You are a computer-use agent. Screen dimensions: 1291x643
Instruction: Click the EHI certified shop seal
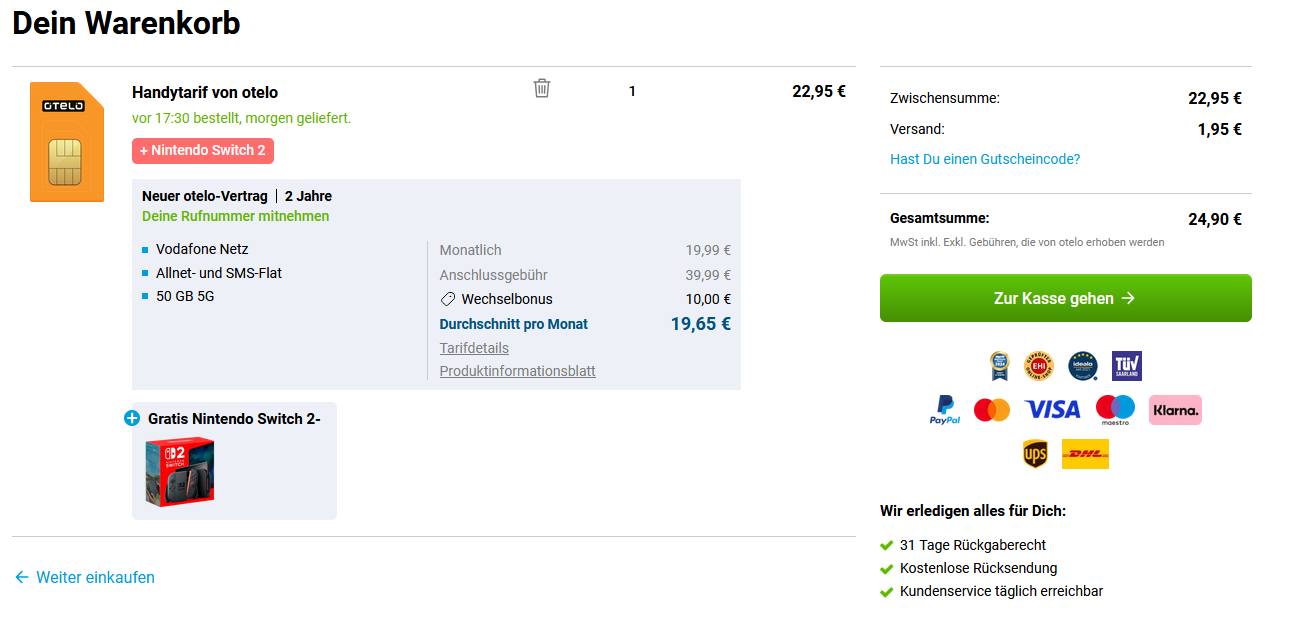click(x=1039, y=366)
